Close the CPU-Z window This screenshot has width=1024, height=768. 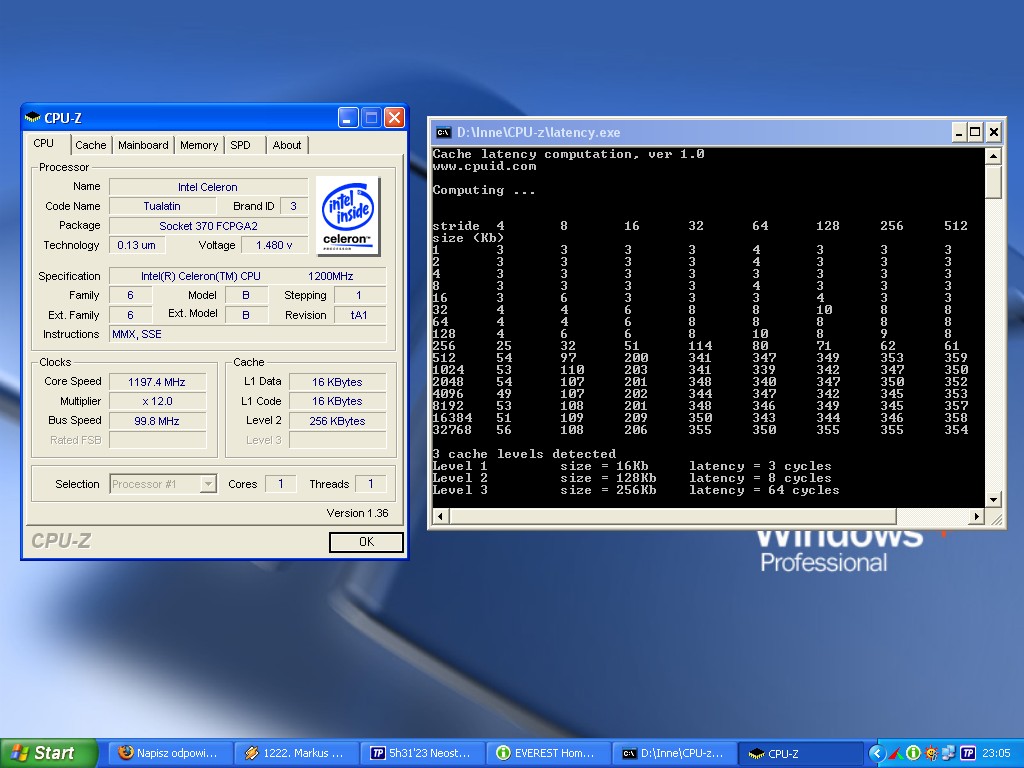[394, 118]
